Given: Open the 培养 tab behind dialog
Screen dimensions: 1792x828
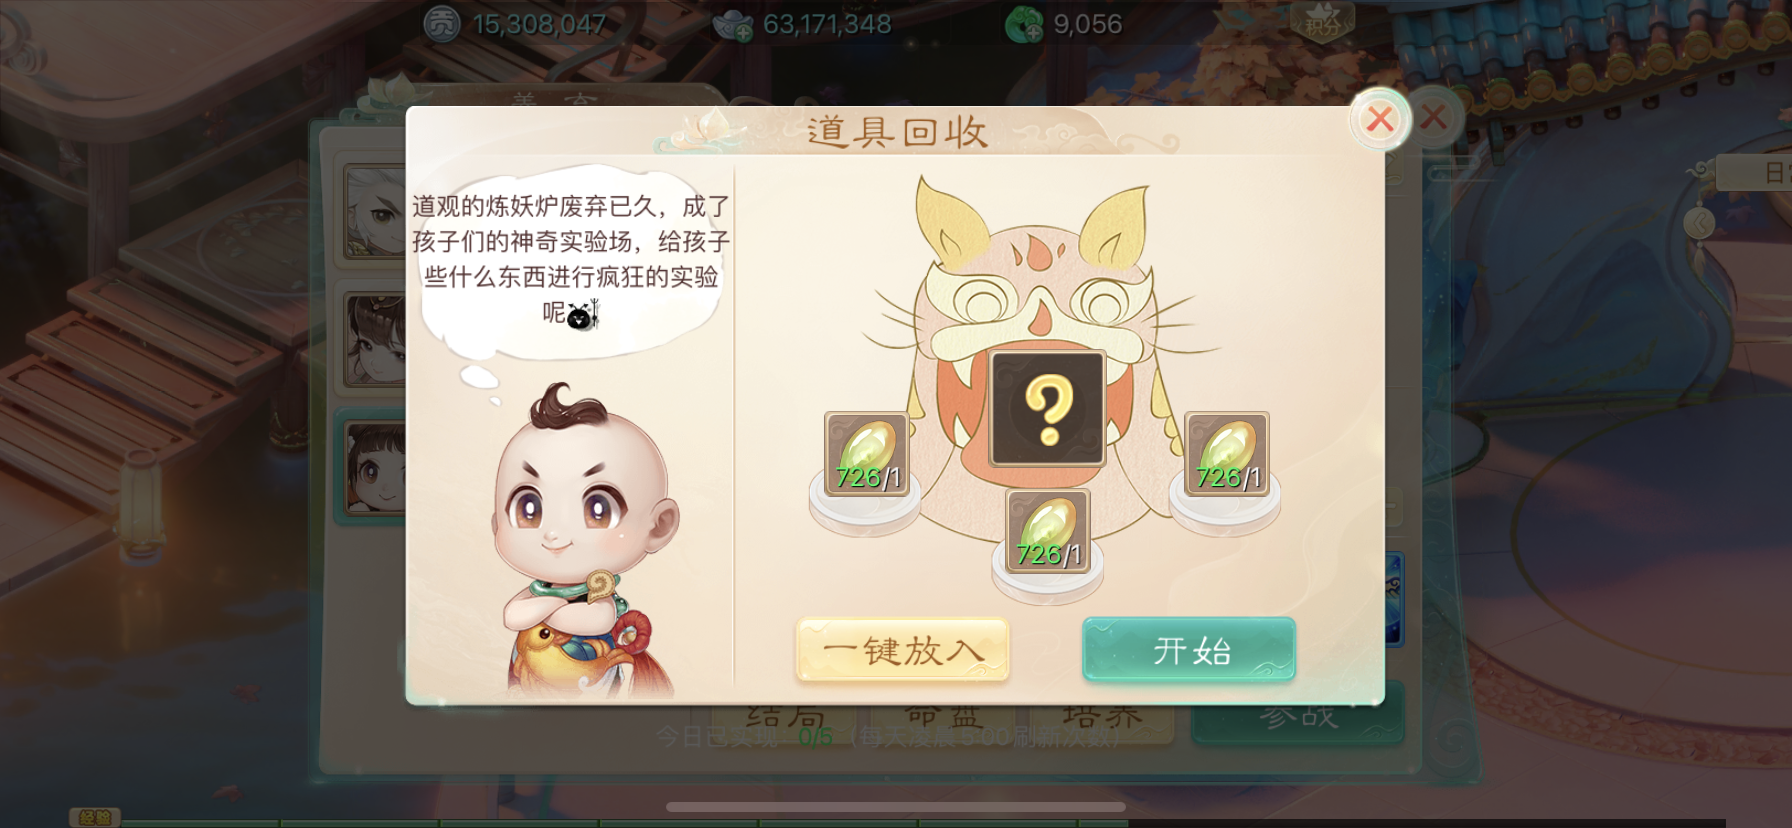Looking at the screenshot, I should 1101,717.
